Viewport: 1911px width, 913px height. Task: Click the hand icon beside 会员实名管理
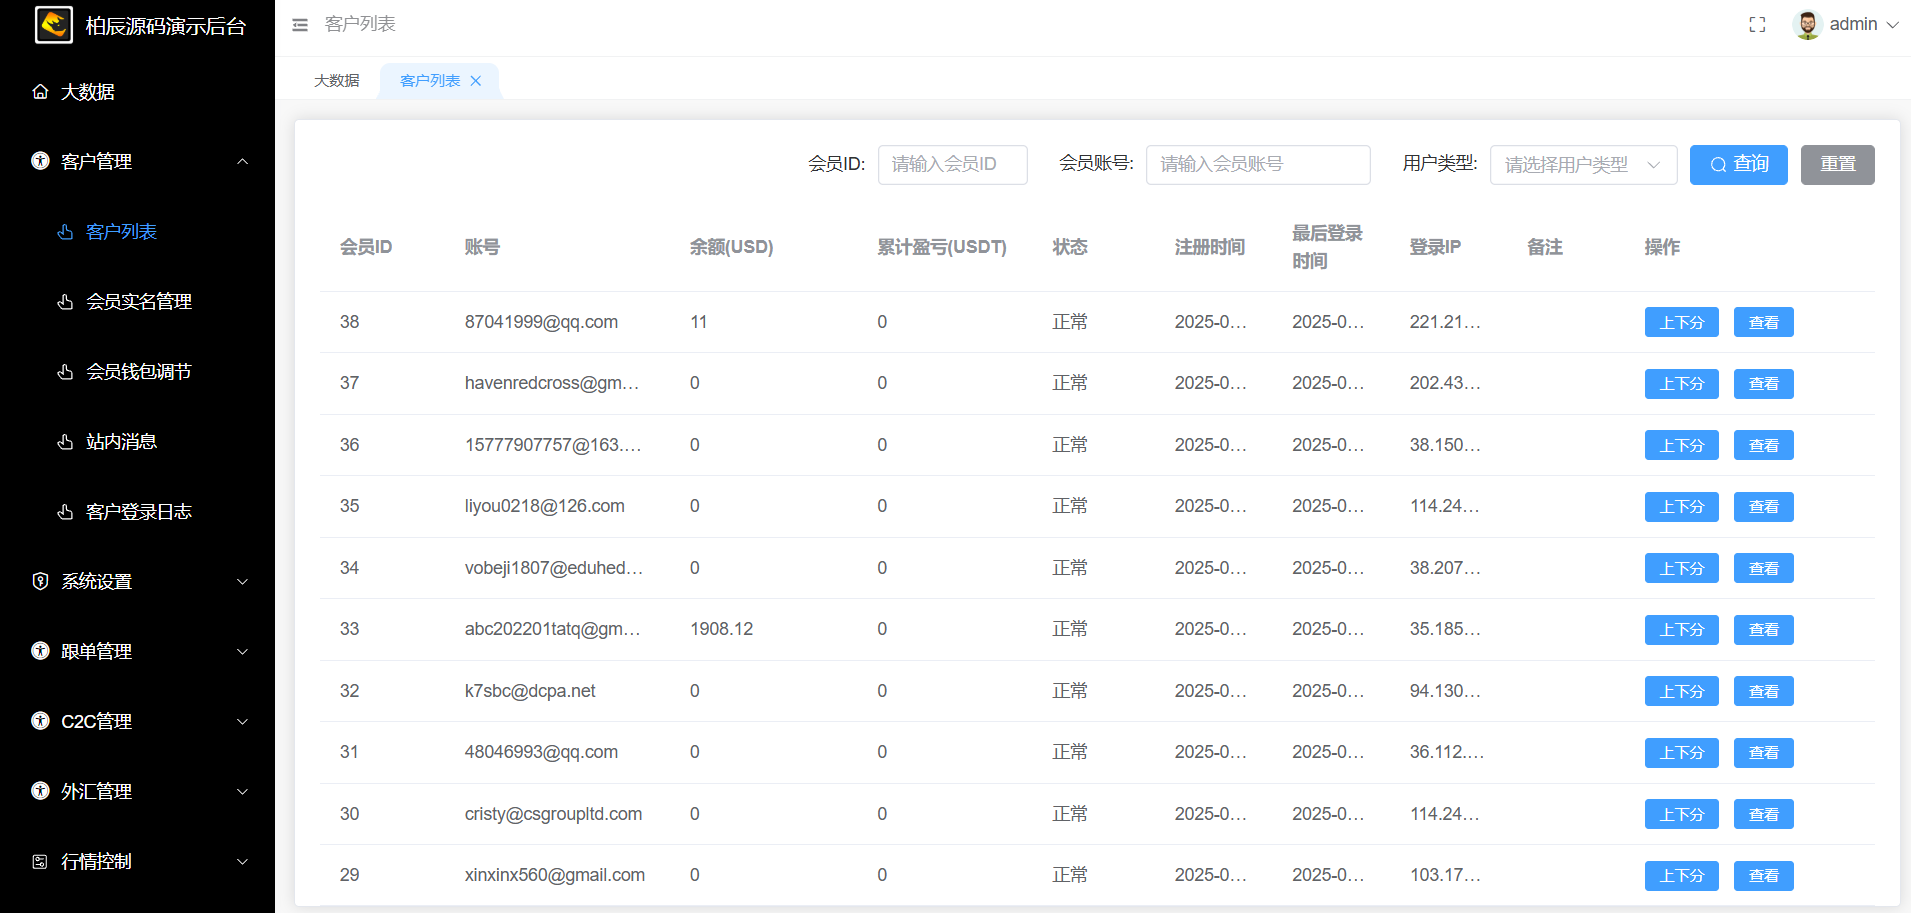coord(65,302)
